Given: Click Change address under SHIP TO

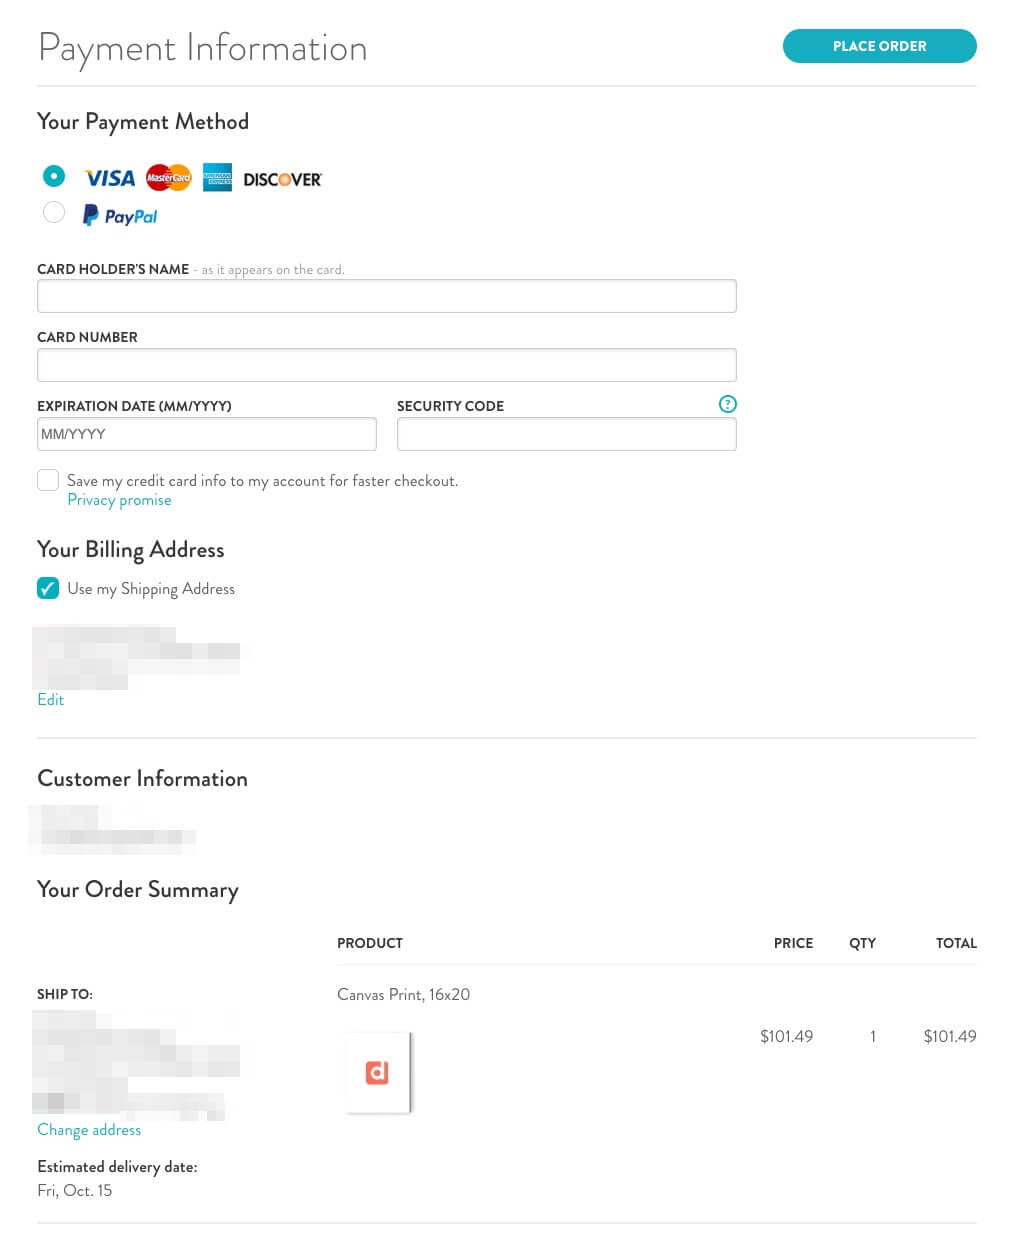Looking at the screenshot, I should [x=89, y=1129].
